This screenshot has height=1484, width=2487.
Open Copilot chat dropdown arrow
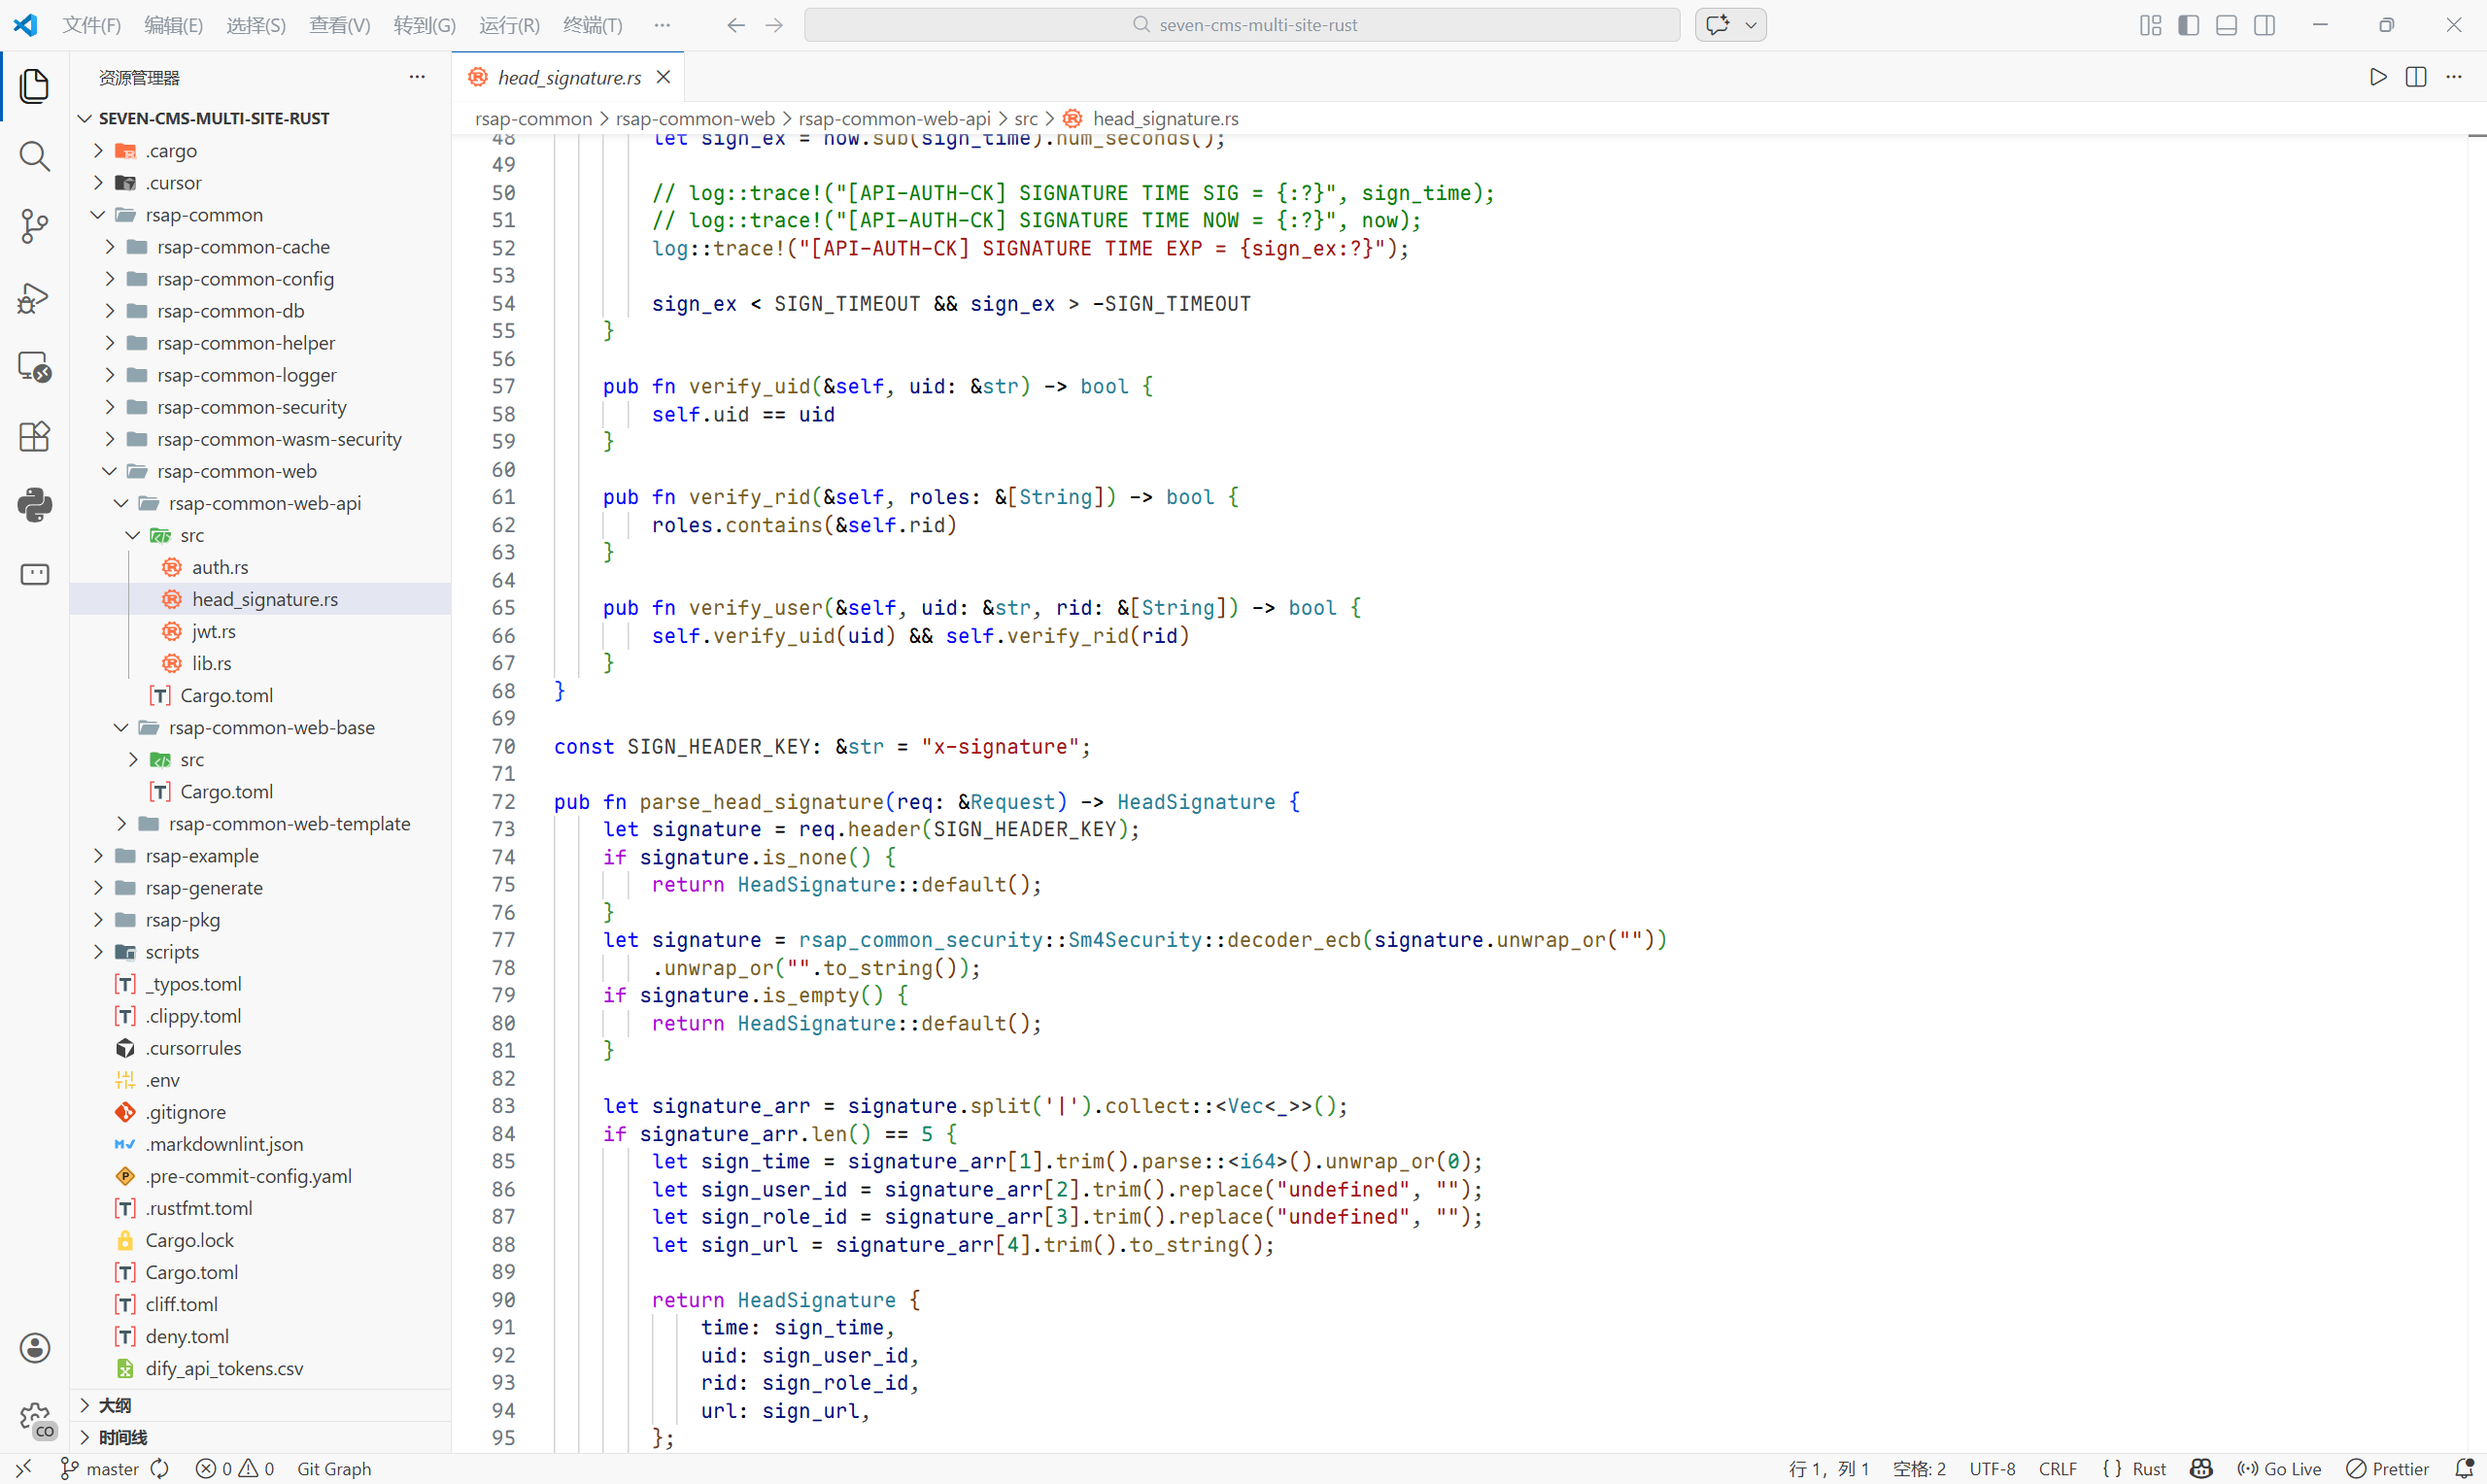point(1751,25)
